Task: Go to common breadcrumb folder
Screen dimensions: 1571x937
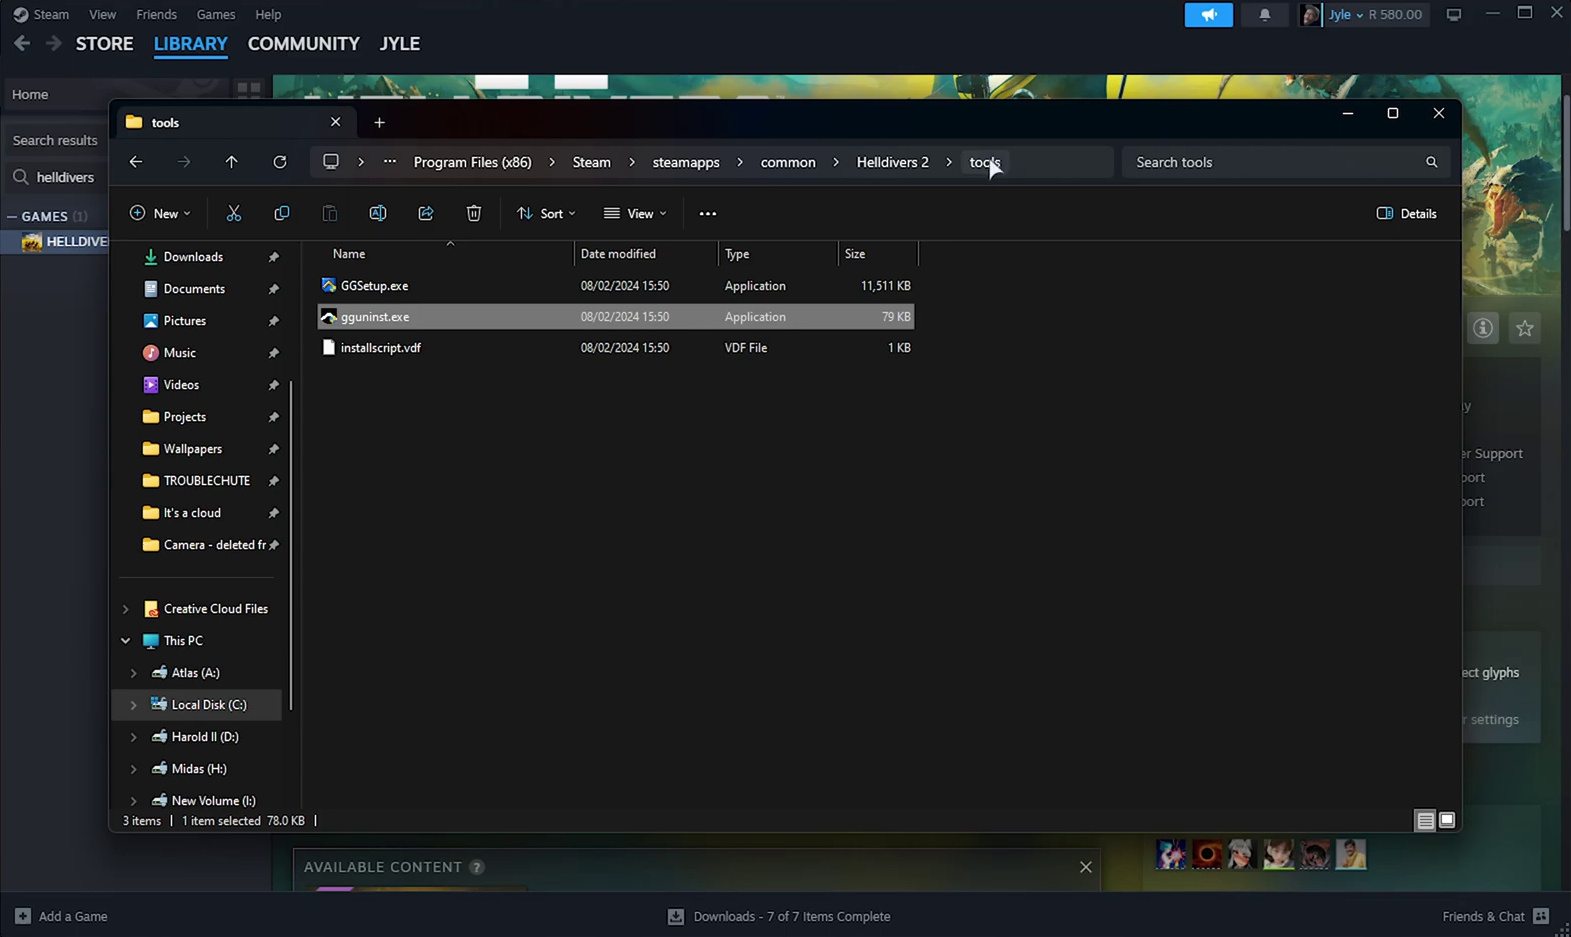Action: (x=788, y=162)
